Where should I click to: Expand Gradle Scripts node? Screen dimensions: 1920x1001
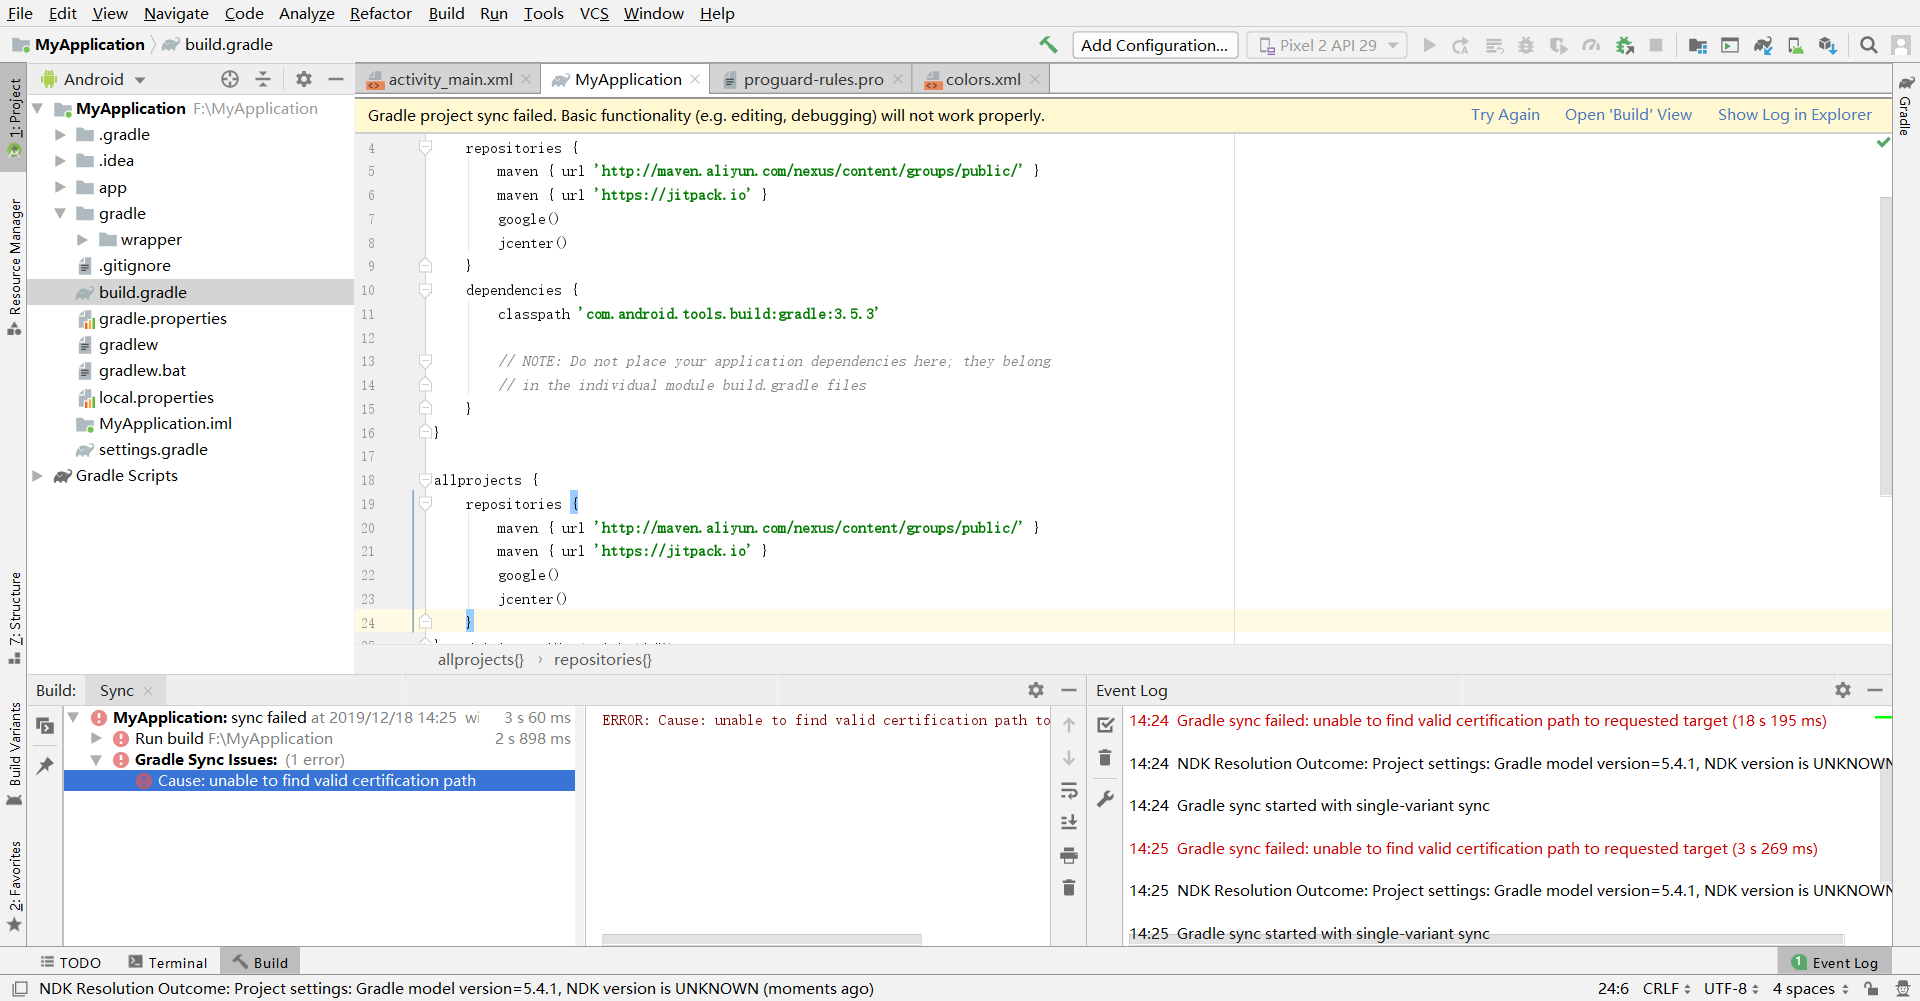(38, 475)
